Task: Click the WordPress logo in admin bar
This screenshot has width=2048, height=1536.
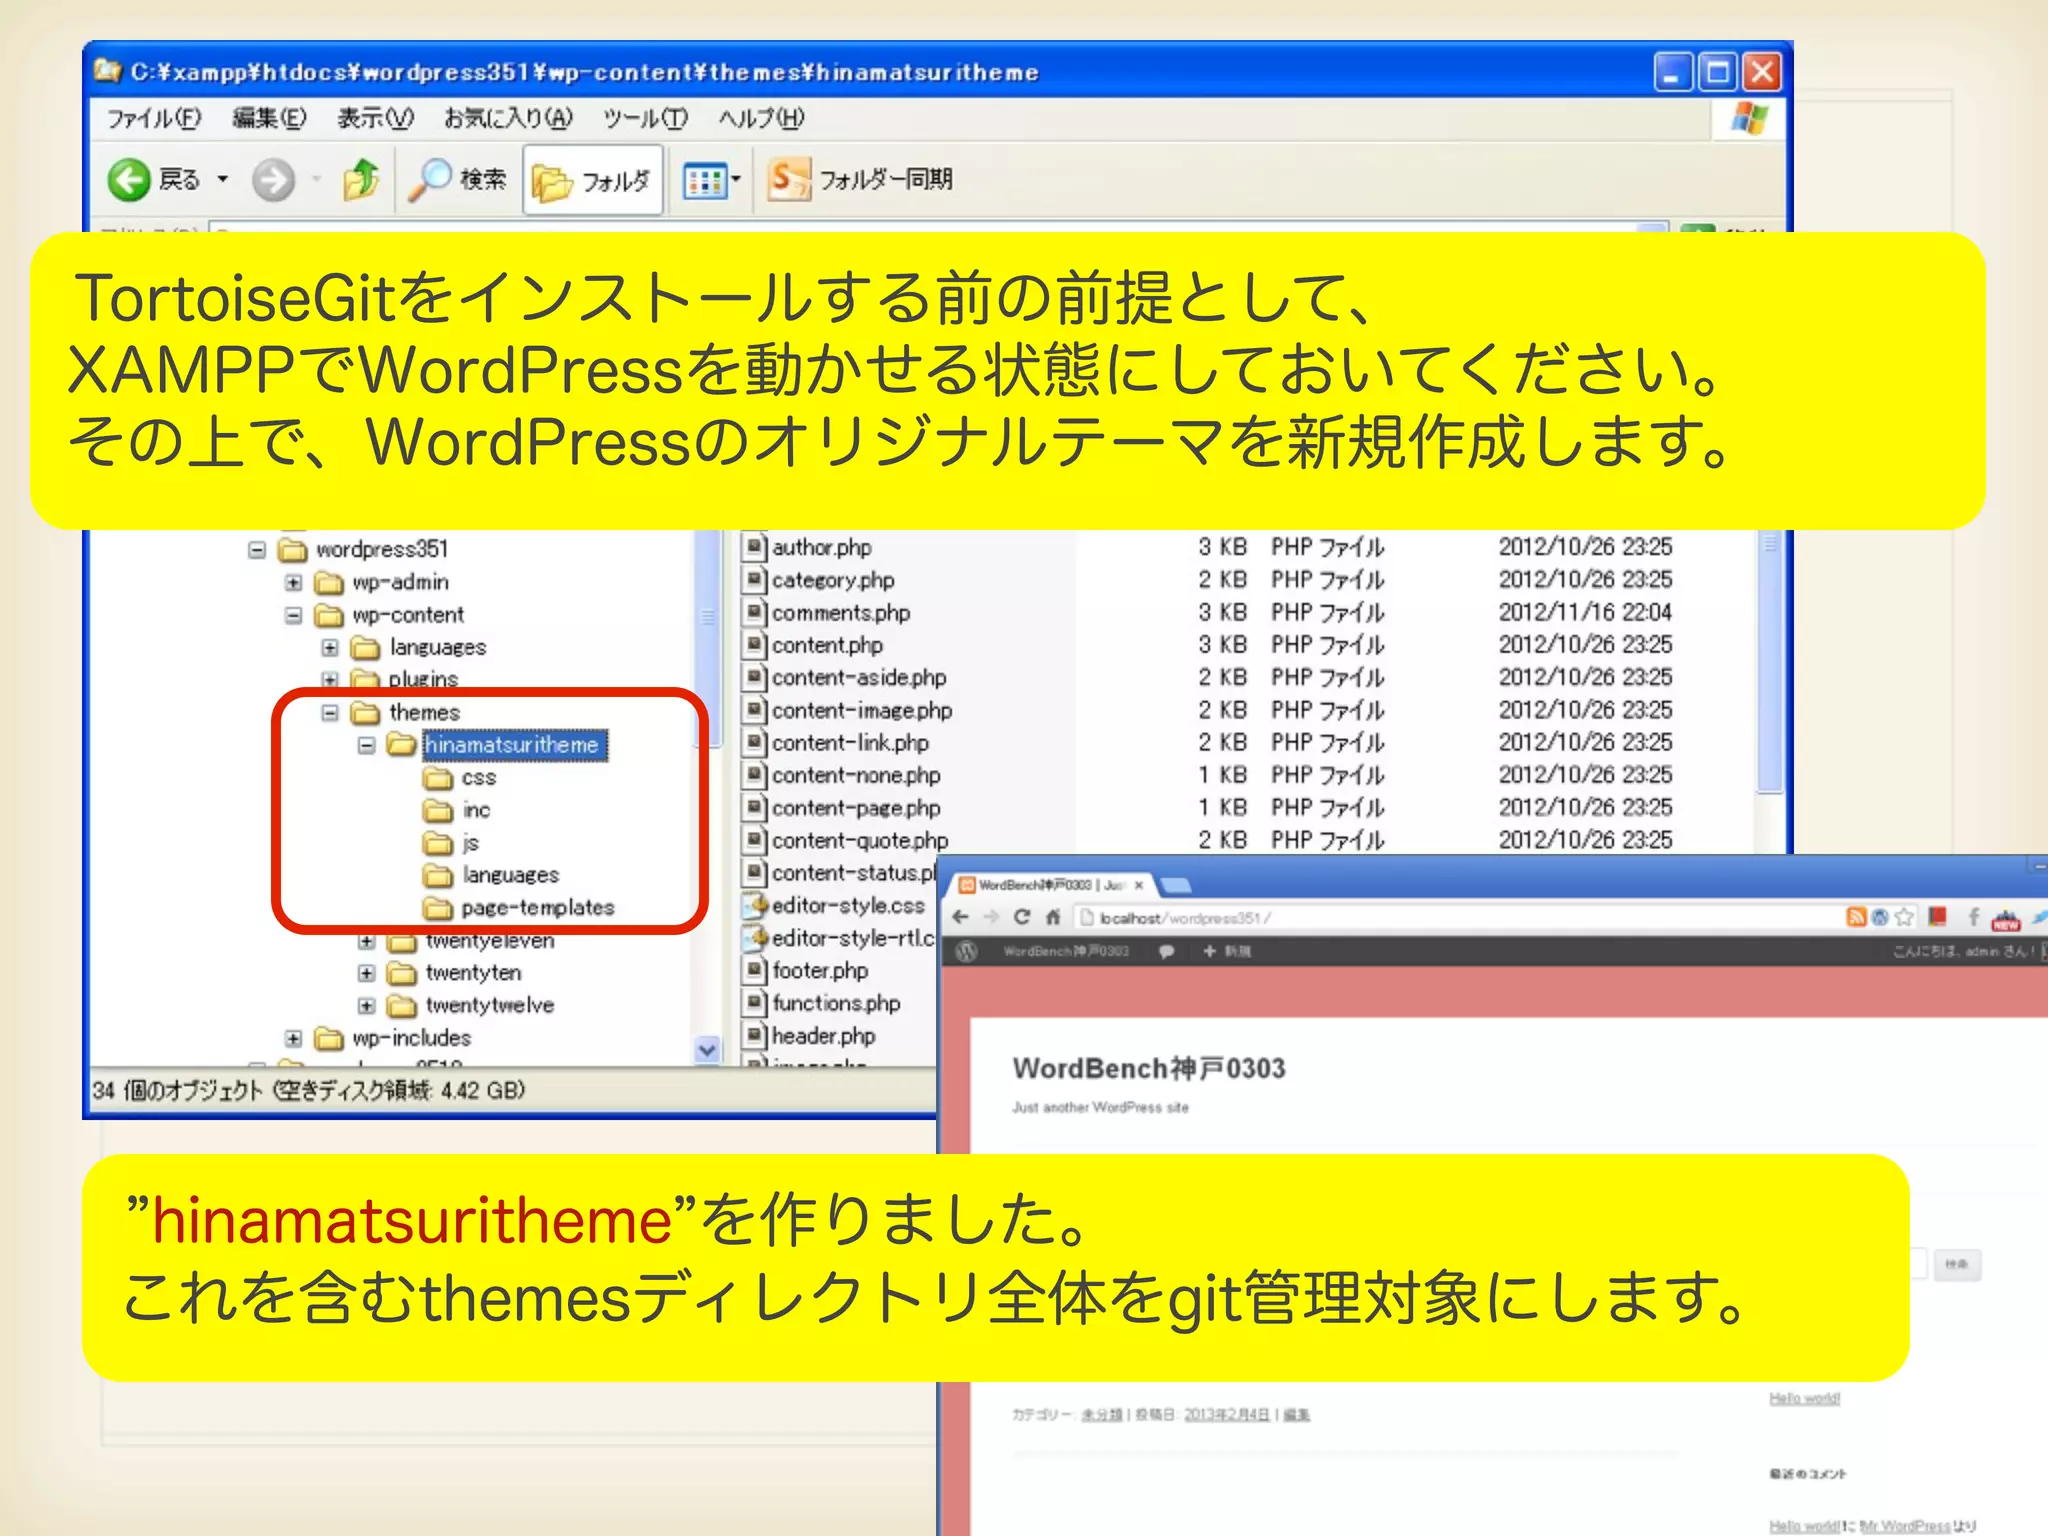Action: pyautogui.click(x=966, y=951)
